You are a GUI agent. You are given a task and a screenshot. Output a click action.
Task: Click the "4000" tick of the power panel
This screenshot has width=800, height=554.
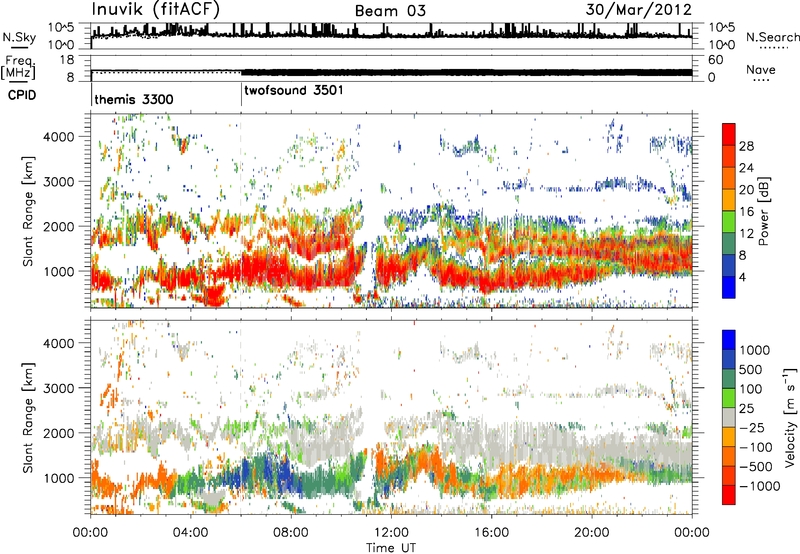pyautogui.click(x=58, y=137)
